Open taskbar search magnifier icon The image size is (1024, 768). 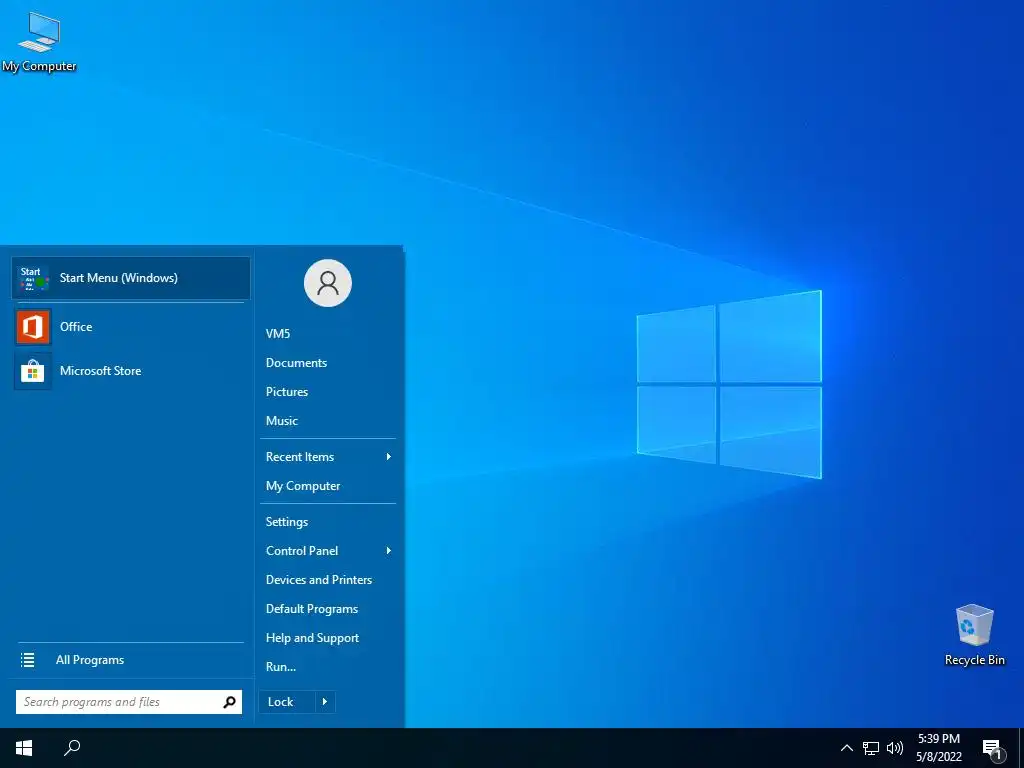tap(72, 748)
